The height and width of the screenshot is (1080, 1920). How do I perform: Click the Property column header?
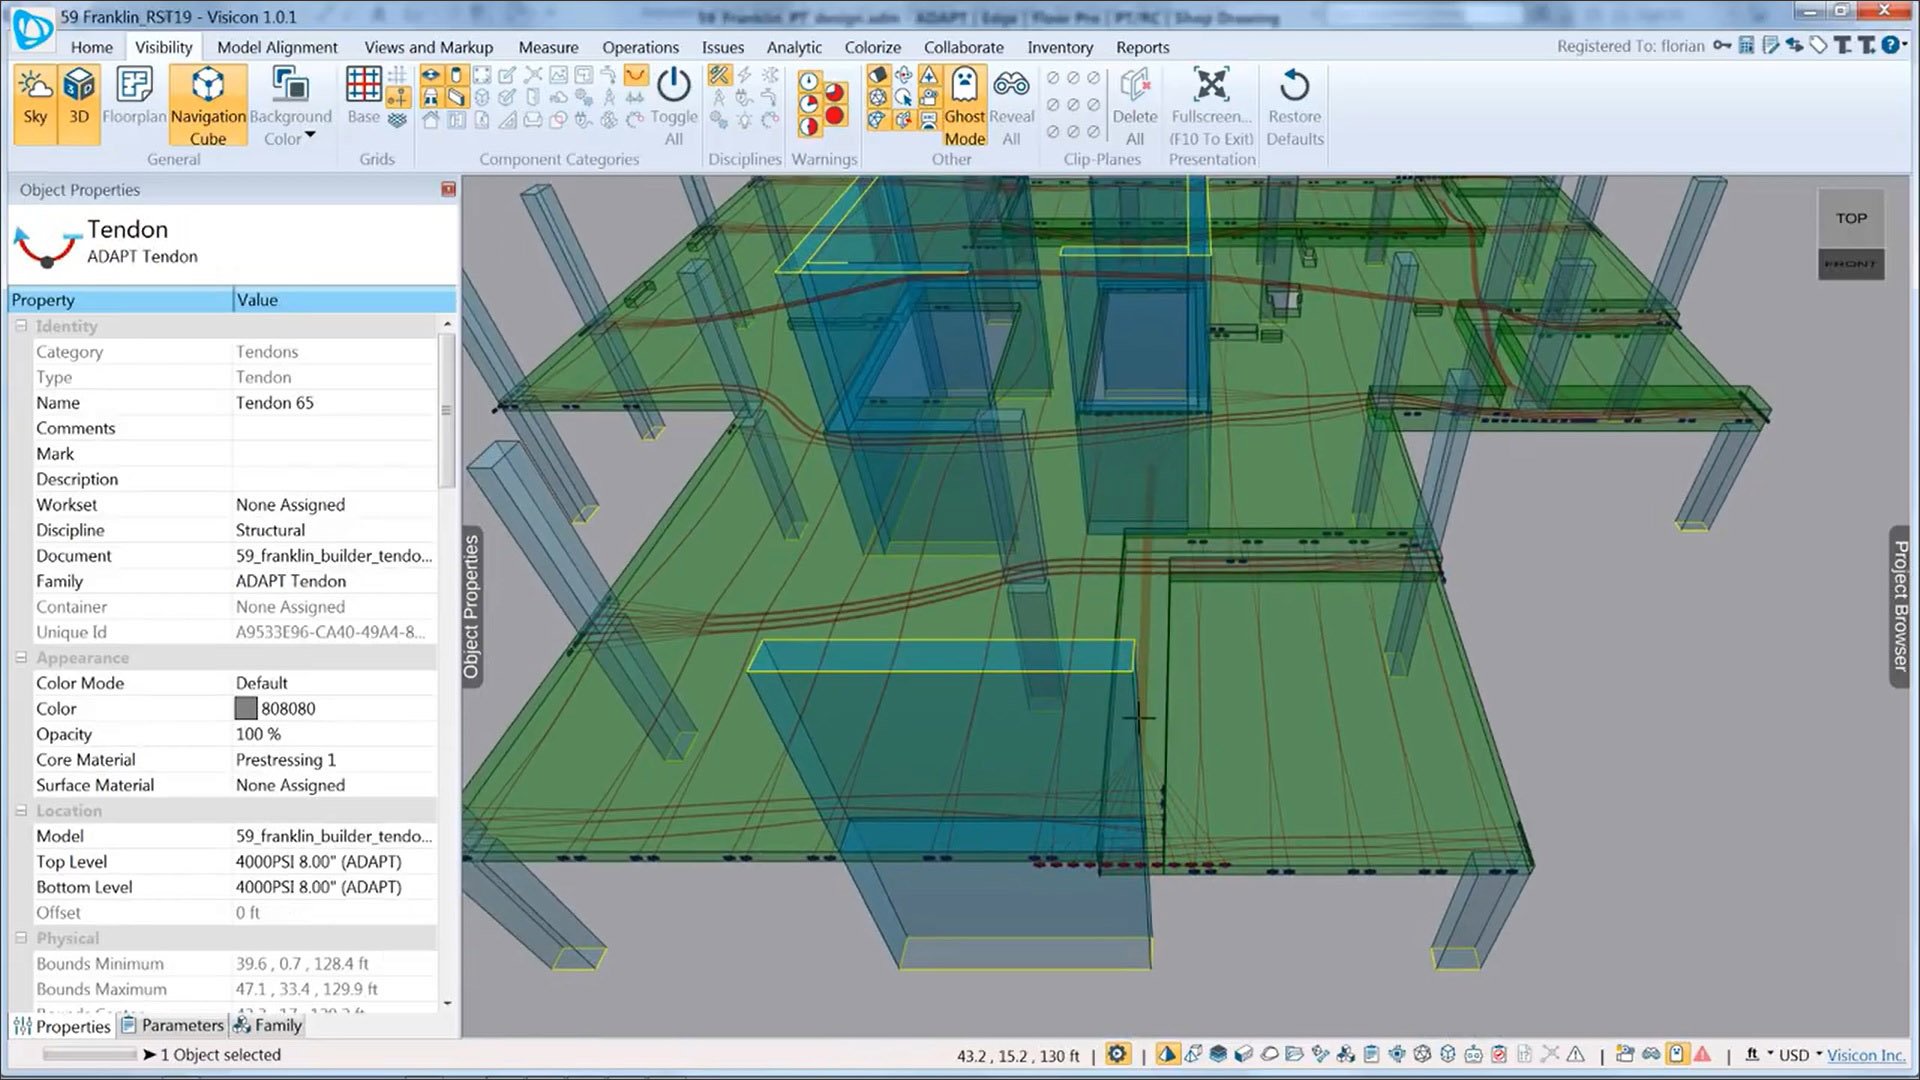click(x=120, y=300)
